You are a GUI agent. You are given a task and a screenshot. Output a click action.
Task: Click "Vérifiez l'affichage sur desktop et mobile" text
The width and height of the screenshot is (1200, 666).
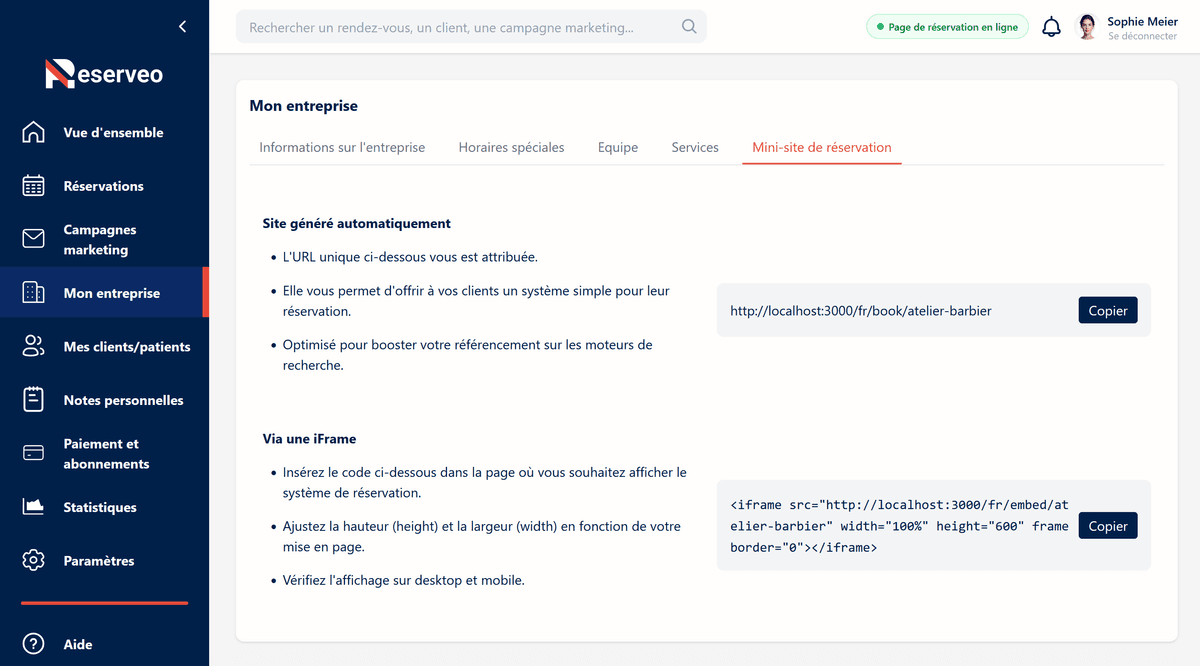404,580
